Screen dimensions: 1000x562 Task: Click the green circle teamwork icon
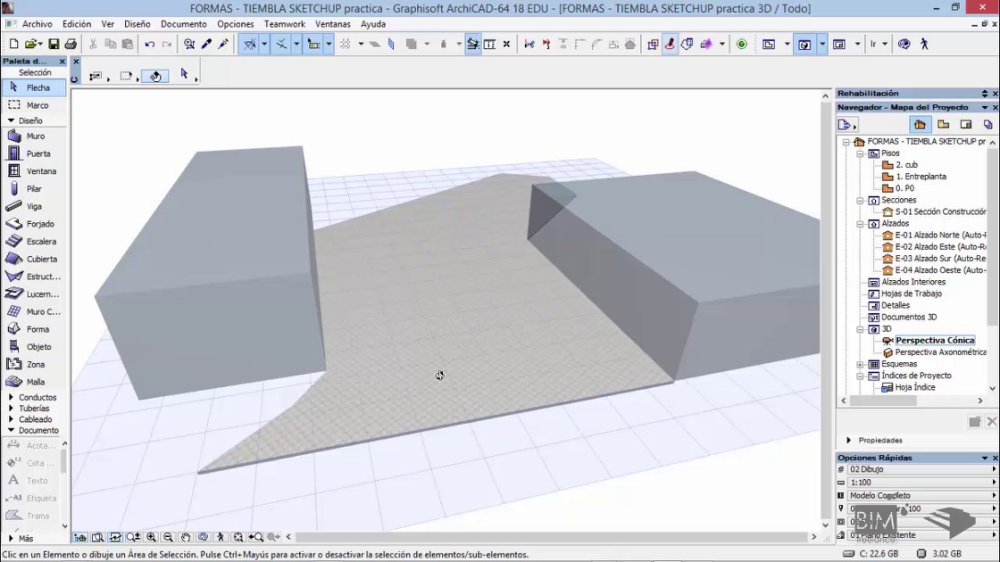(741, 44)
